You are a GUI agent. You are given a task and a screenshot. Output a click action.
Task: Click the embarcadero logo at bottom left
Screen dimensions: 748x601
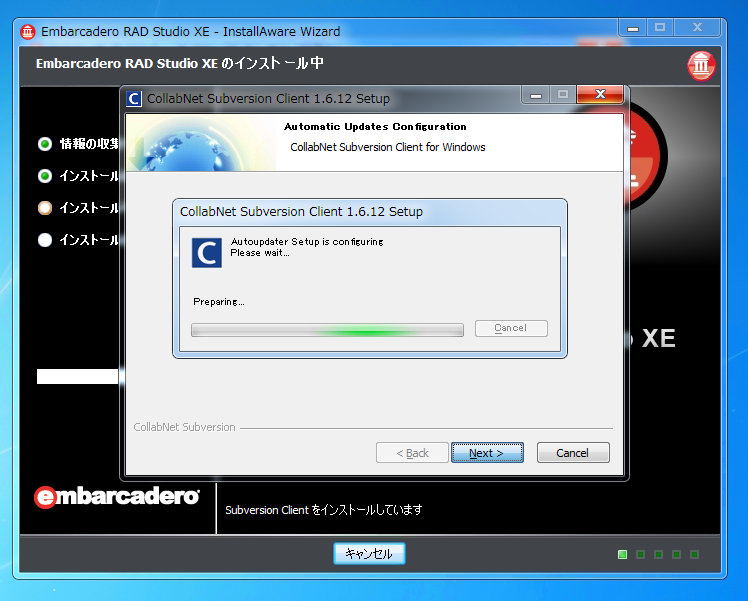click(117, 497)
